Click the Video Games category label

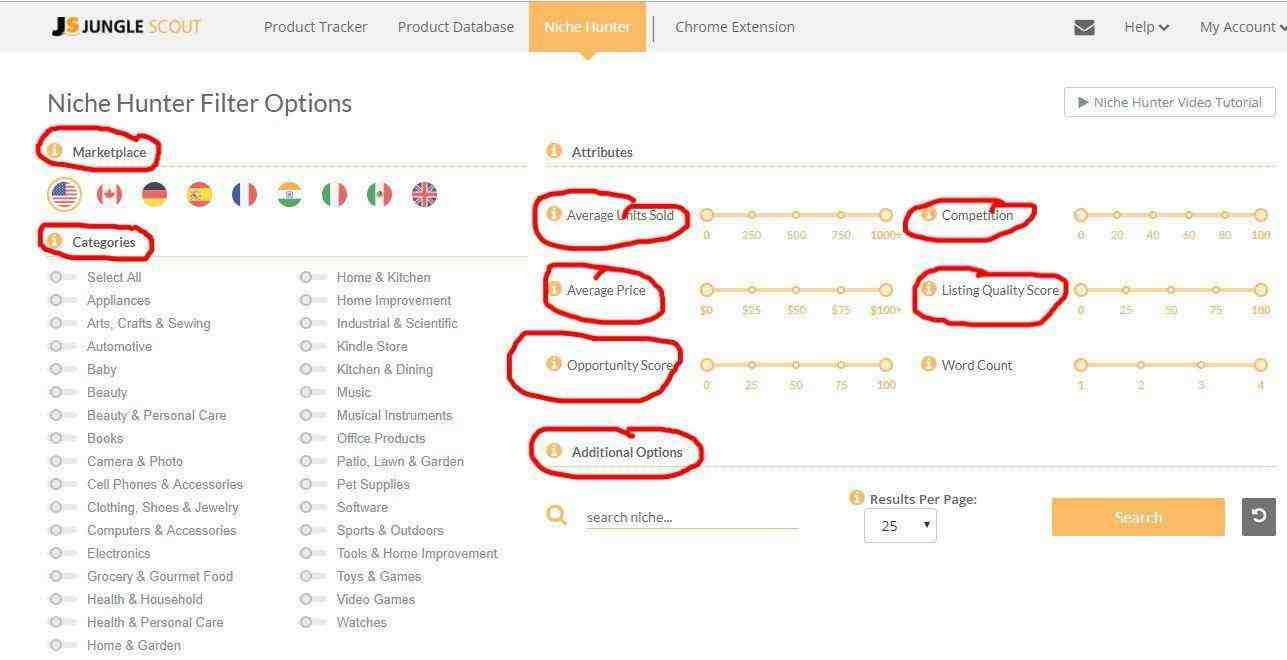click(376, 599)
